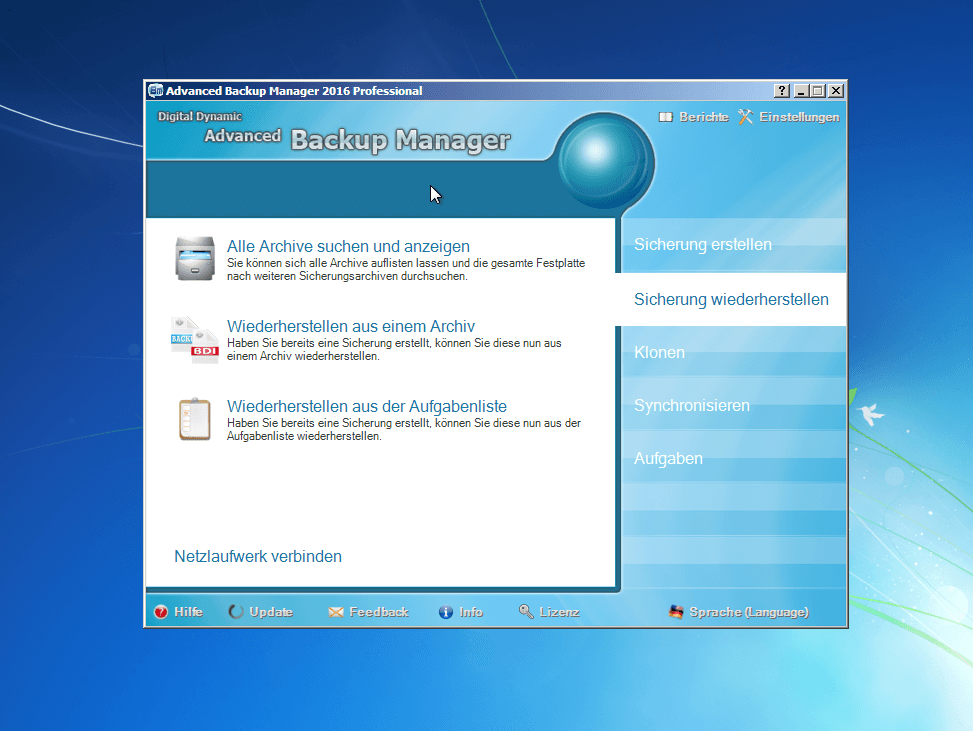Image resolution: width=973 pixels, height=731 pixels.
Task: Maximize the Backup Manager window
Action: 818,91
